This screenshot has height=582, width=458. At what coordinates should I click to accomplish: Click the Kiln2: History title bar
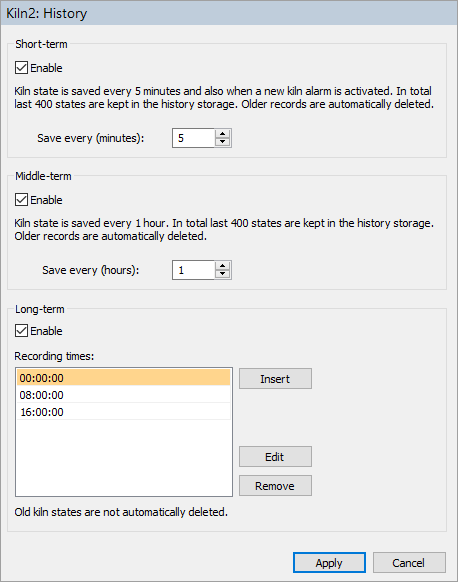229,13
